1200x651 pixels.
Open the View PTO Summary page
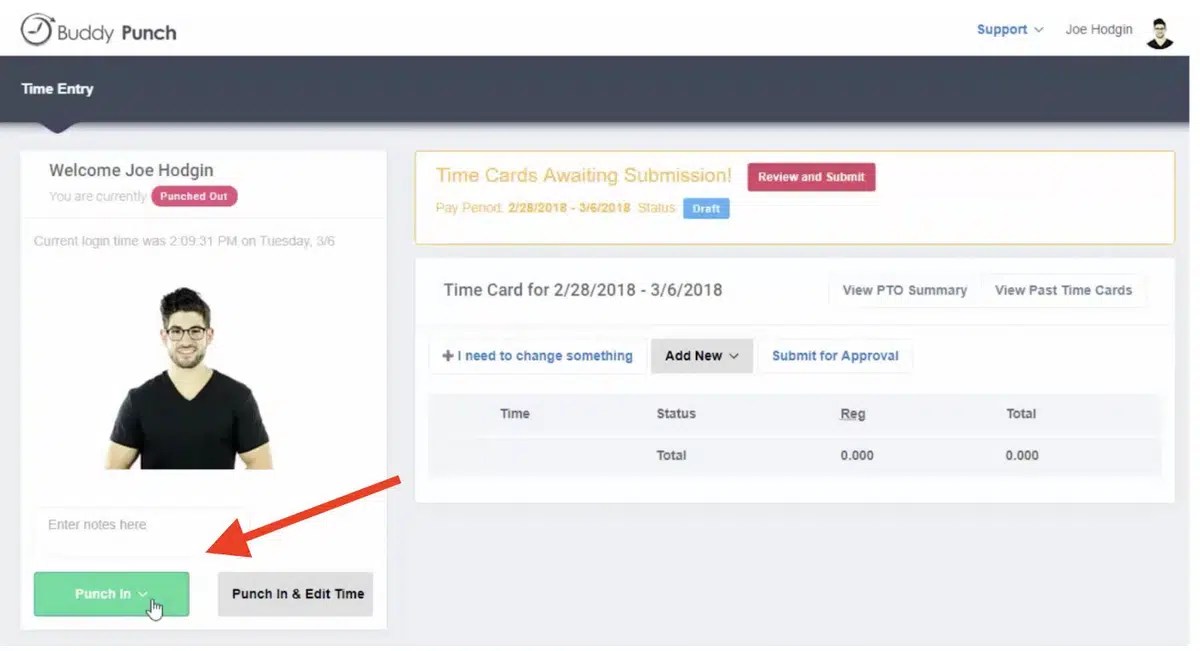coord(902,290)
